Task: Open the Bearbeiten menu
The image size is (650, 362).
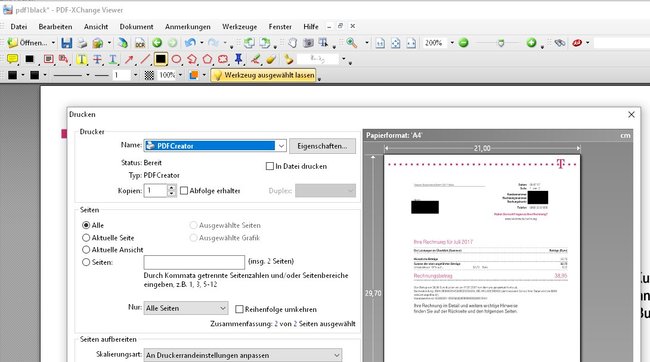Action: pyautogui.click(x=55, y=27)
